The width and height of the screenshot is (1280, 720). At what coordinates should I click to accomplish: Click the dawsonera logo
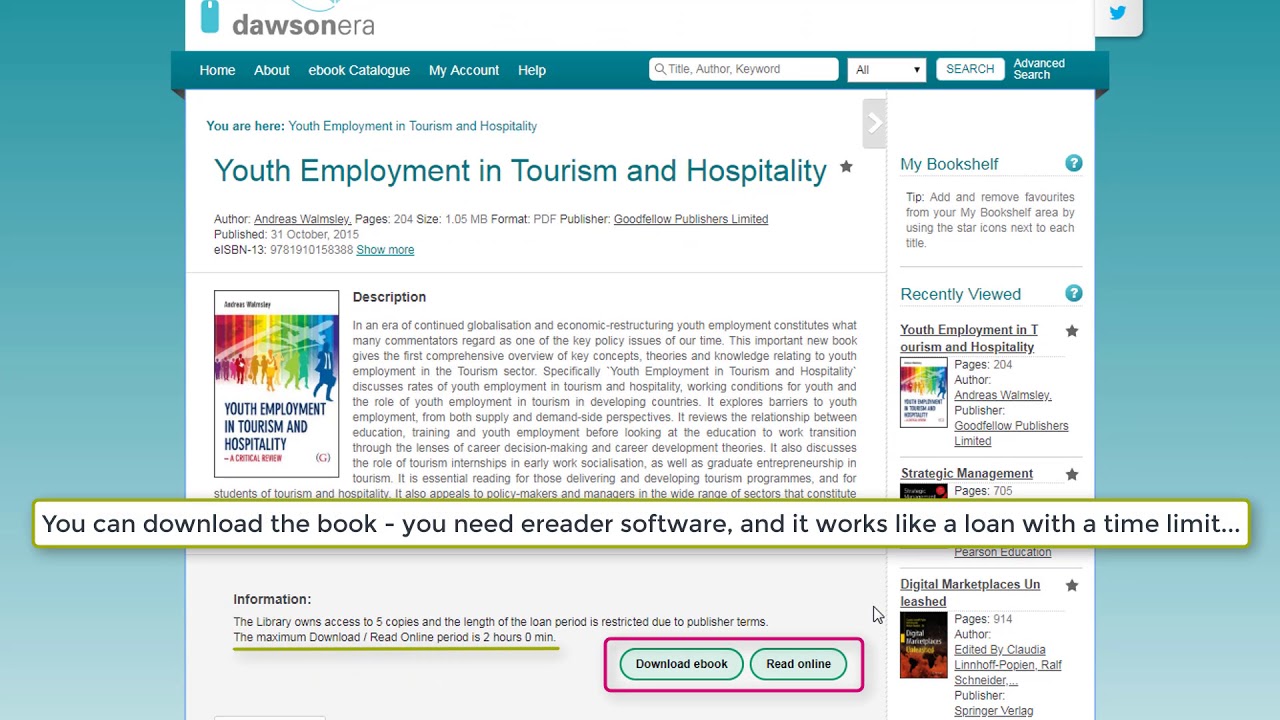(x=288, y=19)
